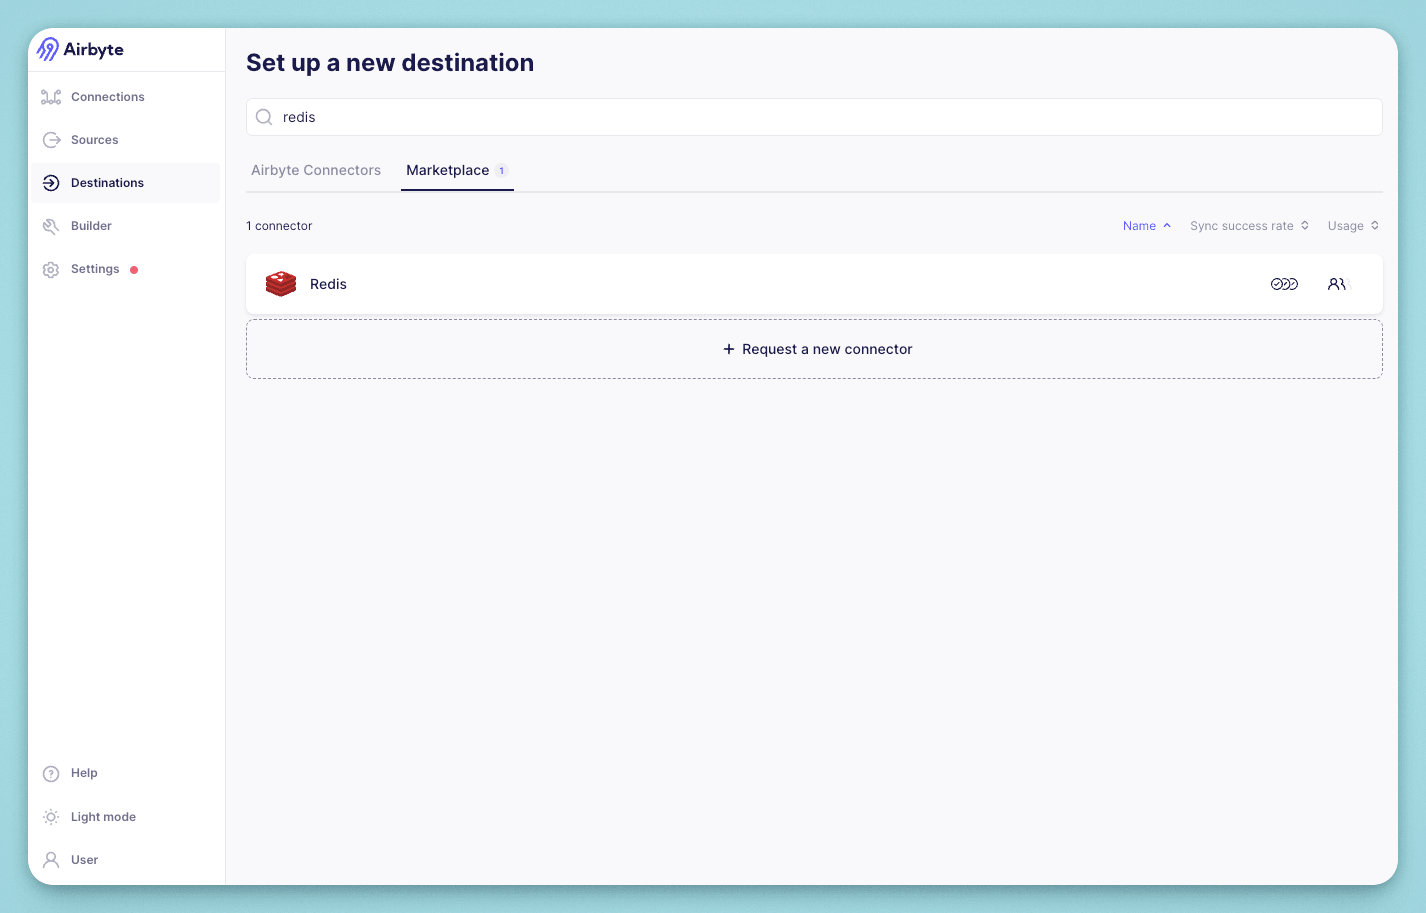Image resolution: width=1426 pixels, height=913 pixels.
Task: Open Settings from the sidebar
Action: 125,269
